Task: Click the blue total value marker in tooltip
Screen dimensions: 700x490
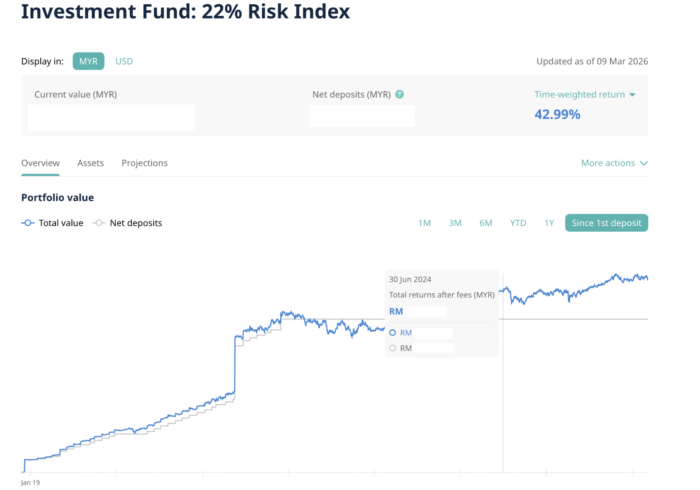Action: pyautogui.click(x=392, y=332)
